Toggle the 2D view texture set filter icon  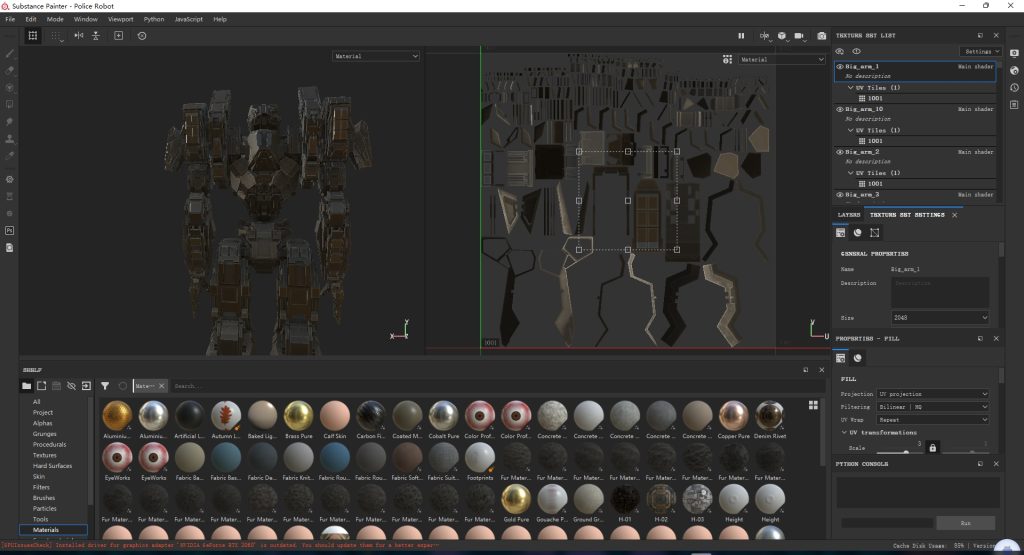(x=727, y=59)
